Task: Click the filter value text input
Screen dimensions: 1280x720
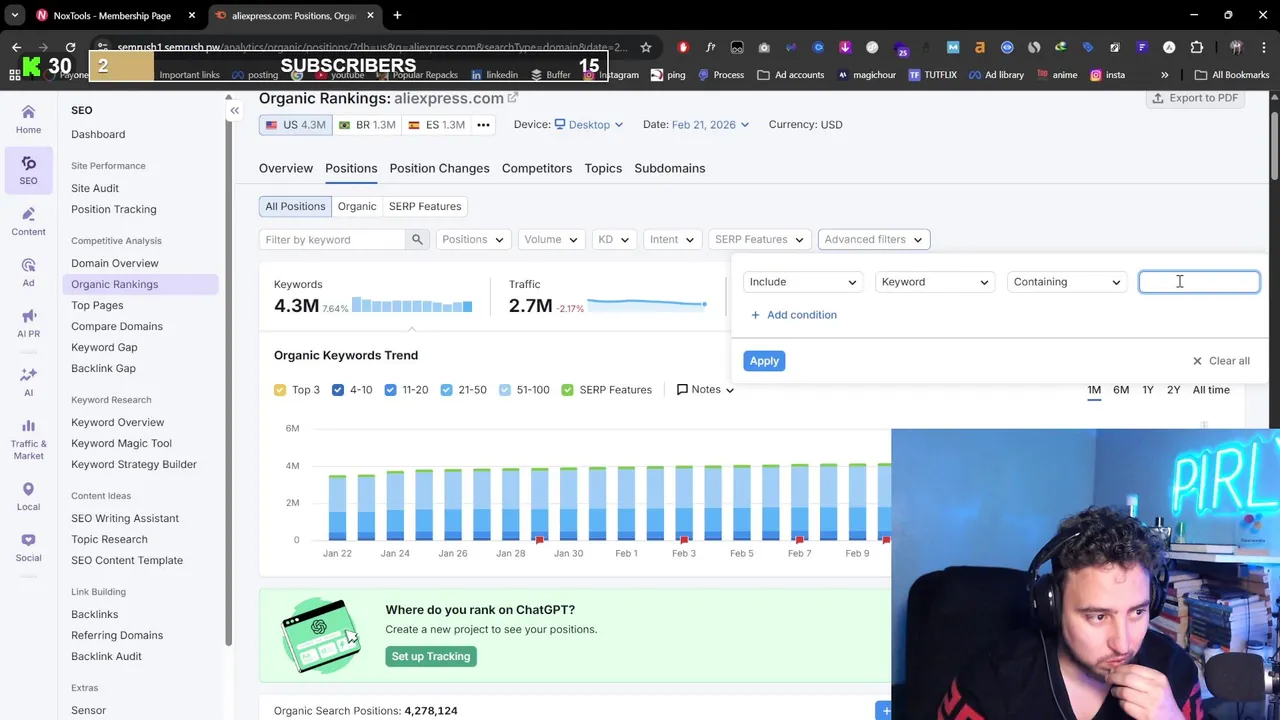Action: (x=1199, y=282)
